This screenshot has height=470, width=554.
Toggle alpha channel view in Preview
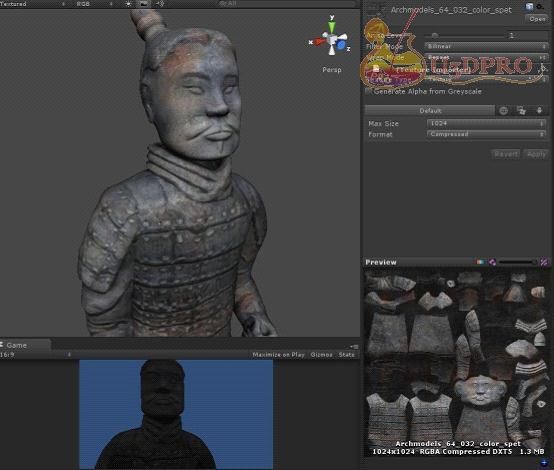tap(492, 262)
